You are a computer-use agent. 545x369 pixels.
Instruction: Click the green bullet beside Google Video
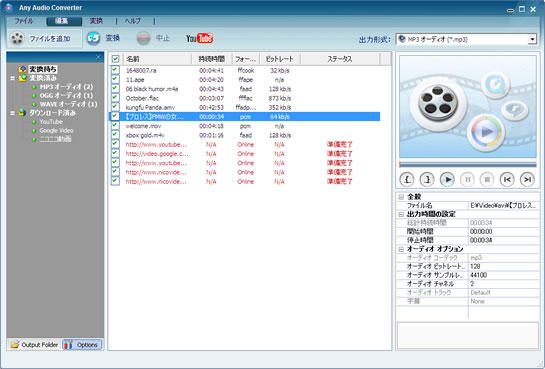point(34,131)
